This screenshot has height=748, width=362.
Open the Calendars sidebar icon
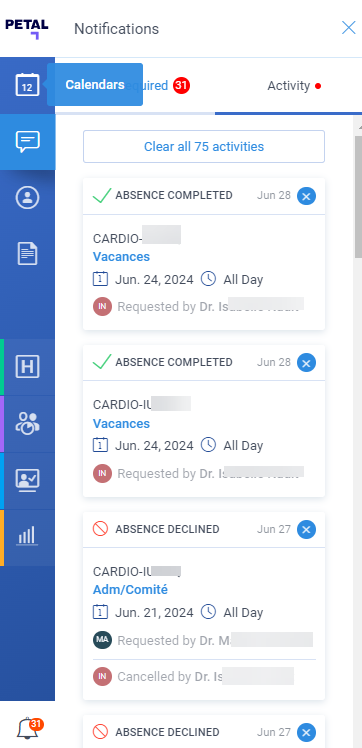(27, 85)
